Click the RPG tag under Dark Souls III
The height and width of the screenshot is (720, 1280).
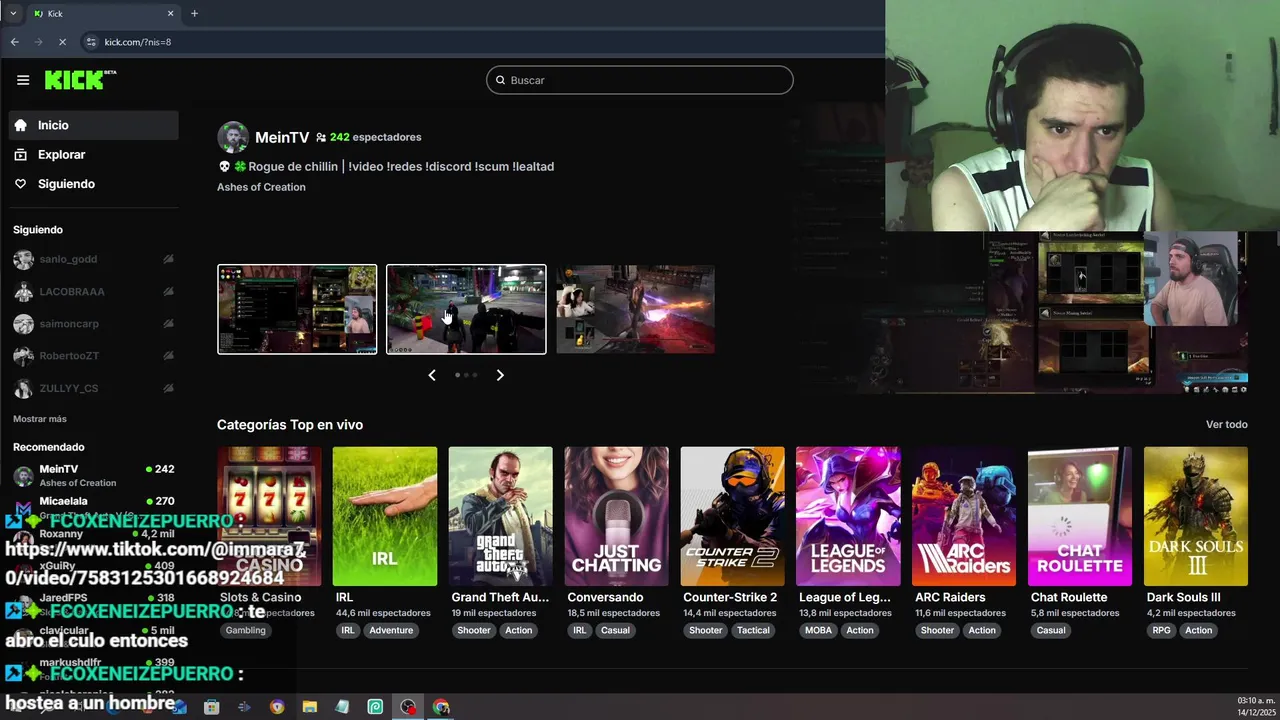pos(1161,630)
